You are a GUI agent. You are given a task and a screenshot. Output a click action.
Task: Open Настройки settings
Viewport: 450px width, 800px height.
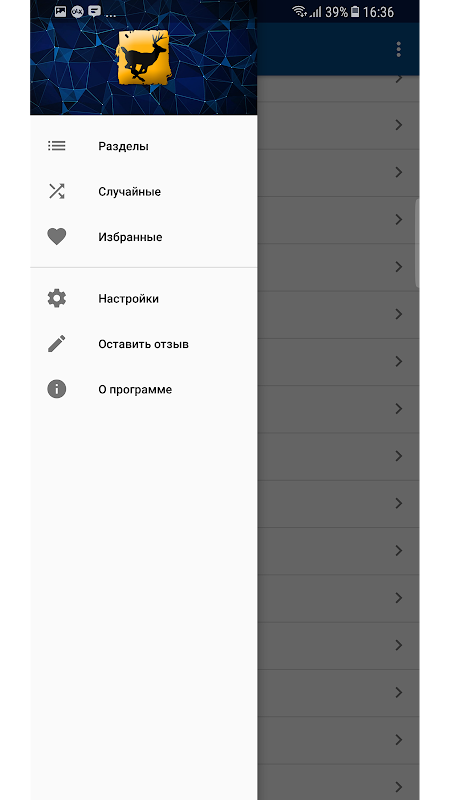coord(143,298)
